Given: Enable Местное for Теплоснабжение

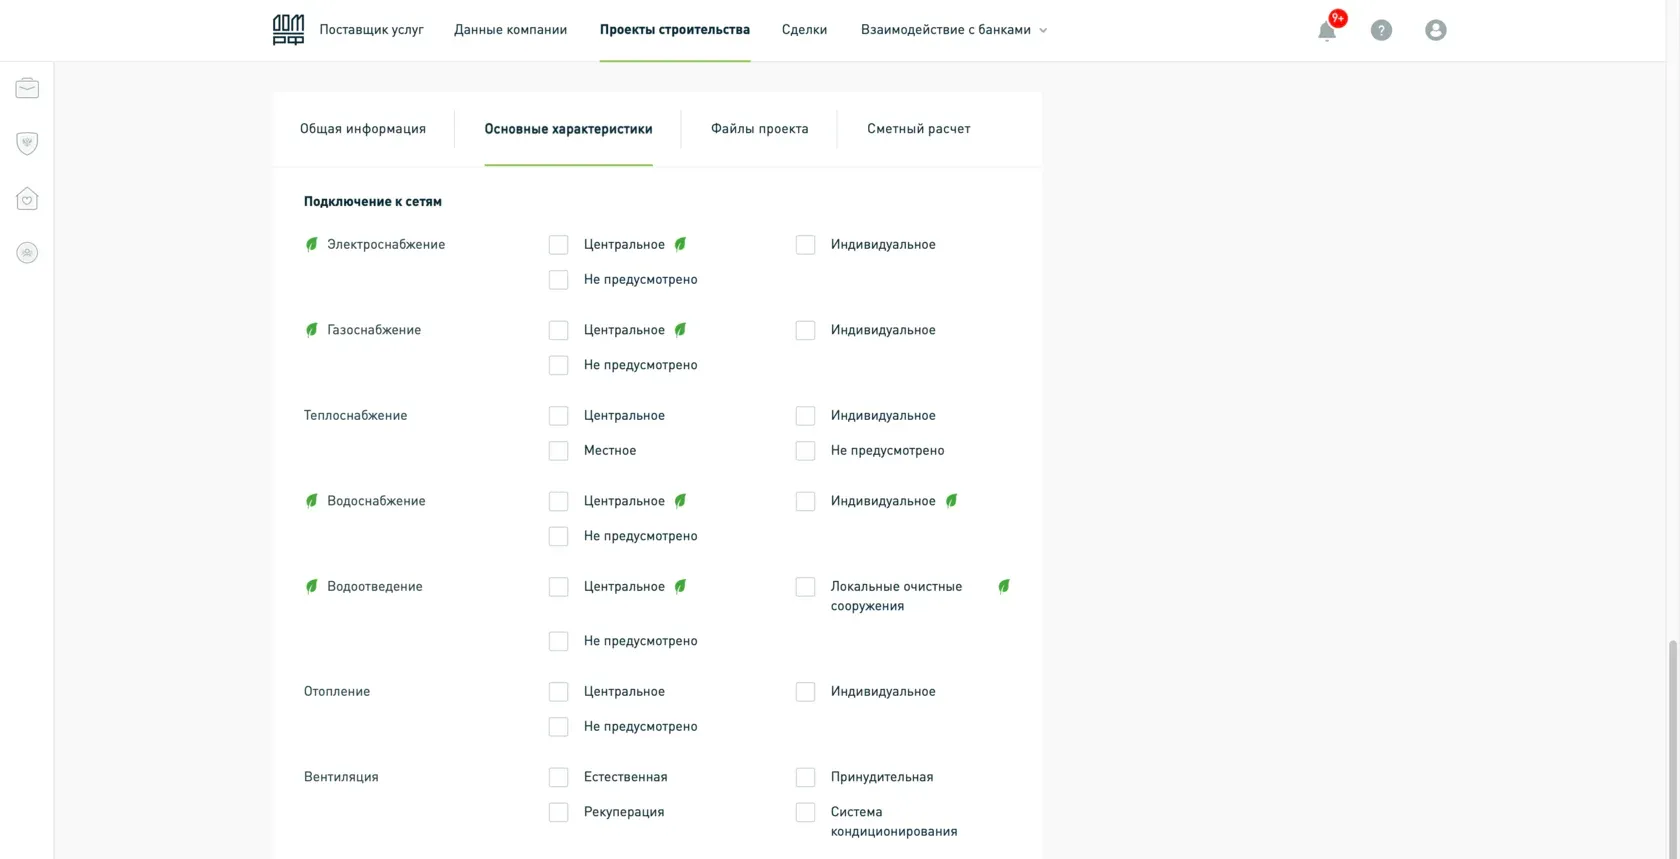Looking at the screenshot, I should coord(558,451).
